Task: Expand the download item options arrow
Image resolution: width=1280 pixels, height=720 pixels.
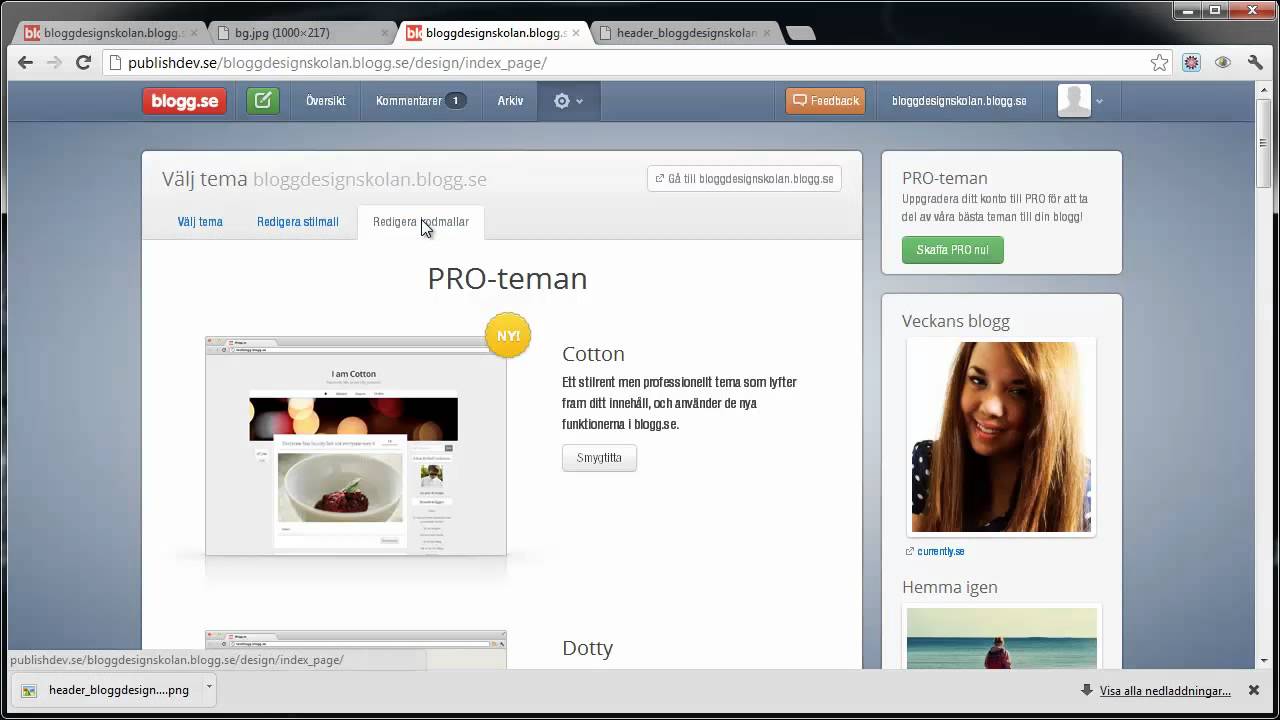Action: tap(209, 688)
